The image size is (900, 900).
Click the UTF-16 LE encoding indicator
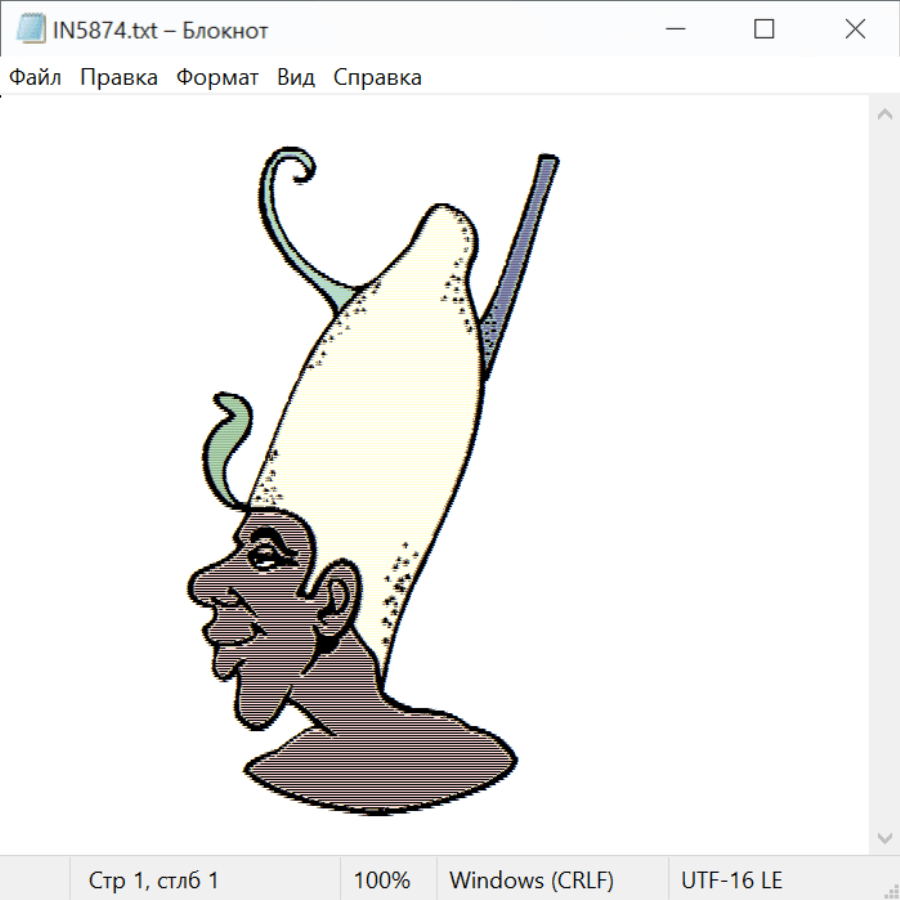[731, 881]
